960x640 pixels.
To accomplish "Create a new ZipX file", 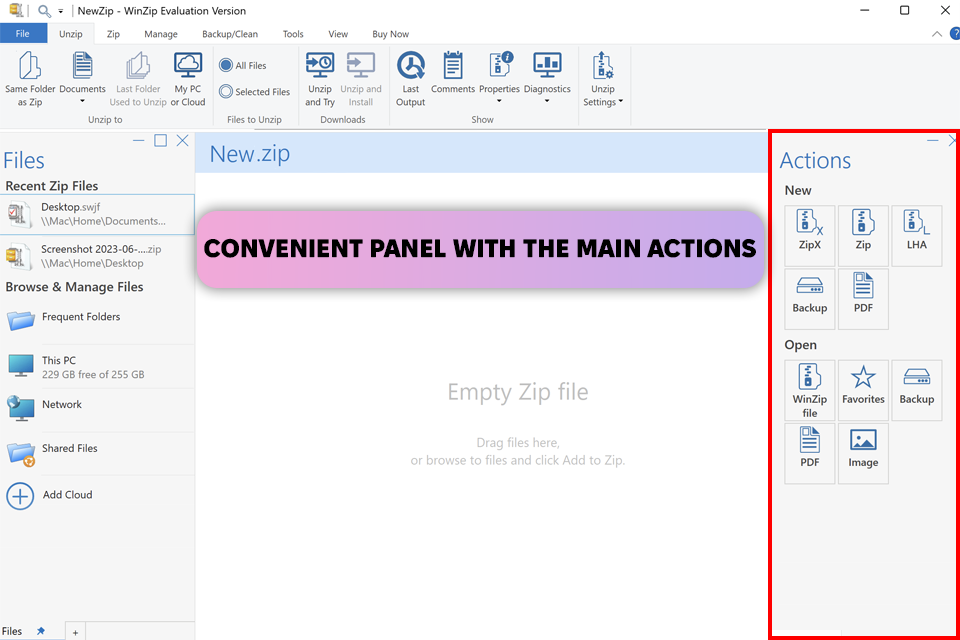I will (809, 236).
